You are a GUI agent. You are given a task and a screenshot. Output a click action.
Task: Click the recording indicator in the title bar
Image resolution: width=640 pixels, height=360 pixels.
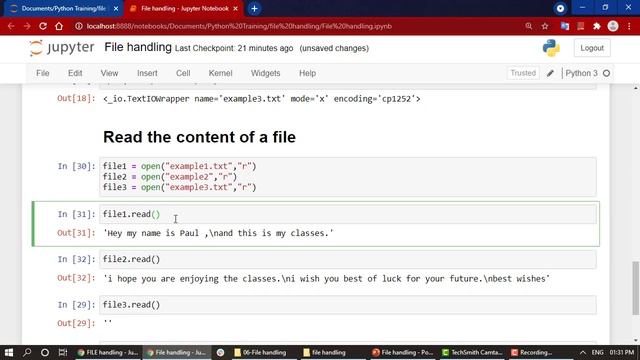click(560, 8)
